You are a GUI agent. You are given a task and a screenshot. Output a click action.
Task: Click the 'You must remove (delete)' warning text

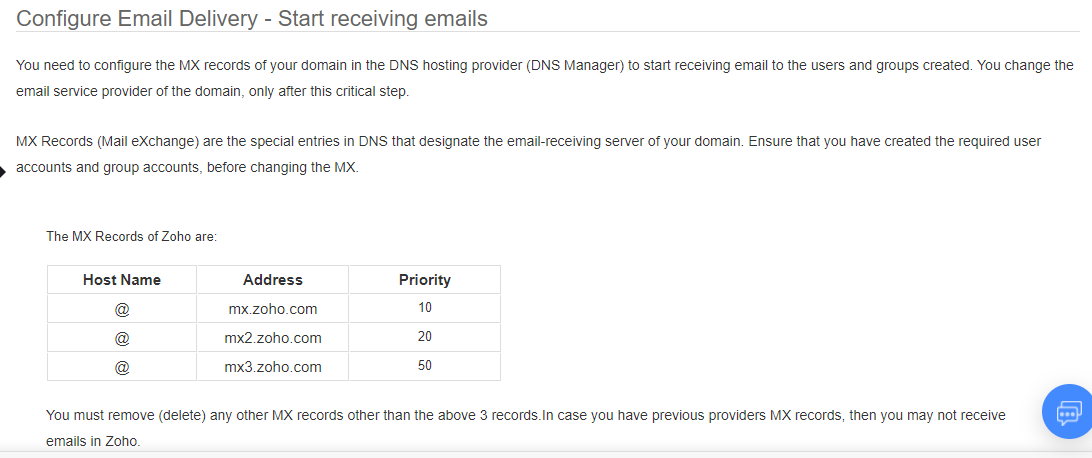click(526, 414)
